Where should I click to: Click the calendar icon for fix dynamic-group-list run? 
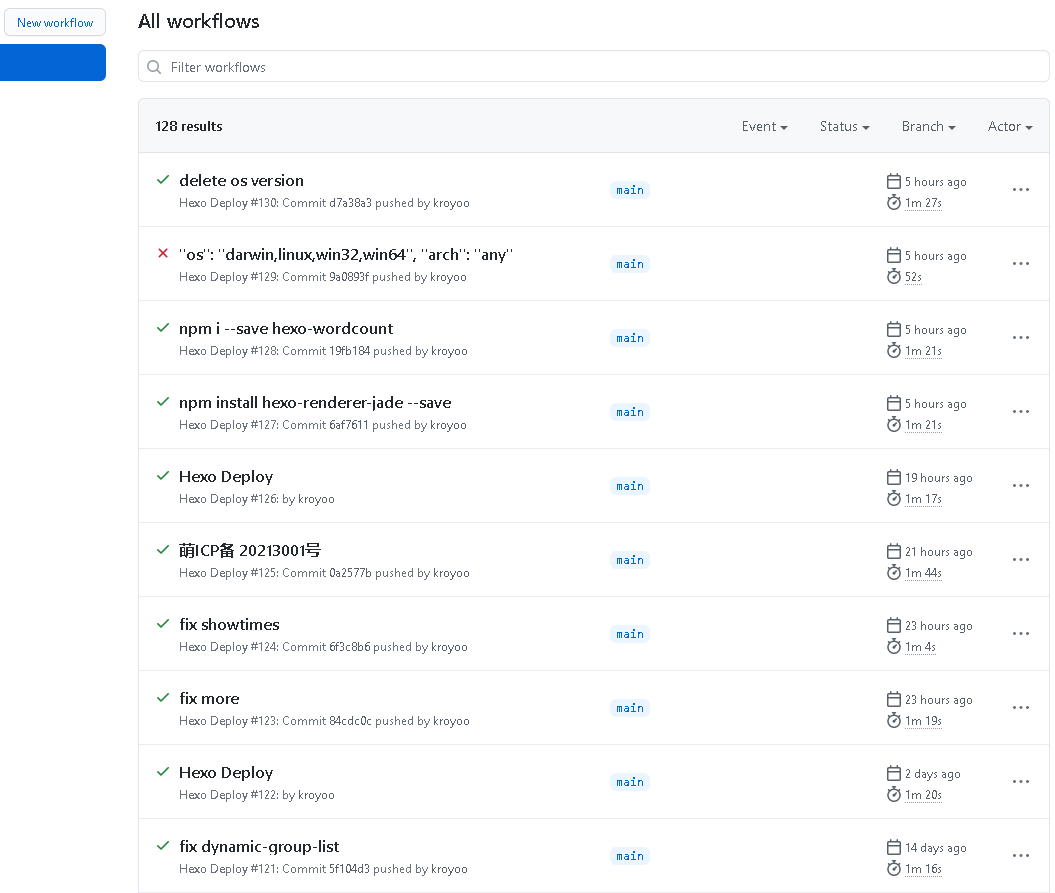click(x=894, y=847)
